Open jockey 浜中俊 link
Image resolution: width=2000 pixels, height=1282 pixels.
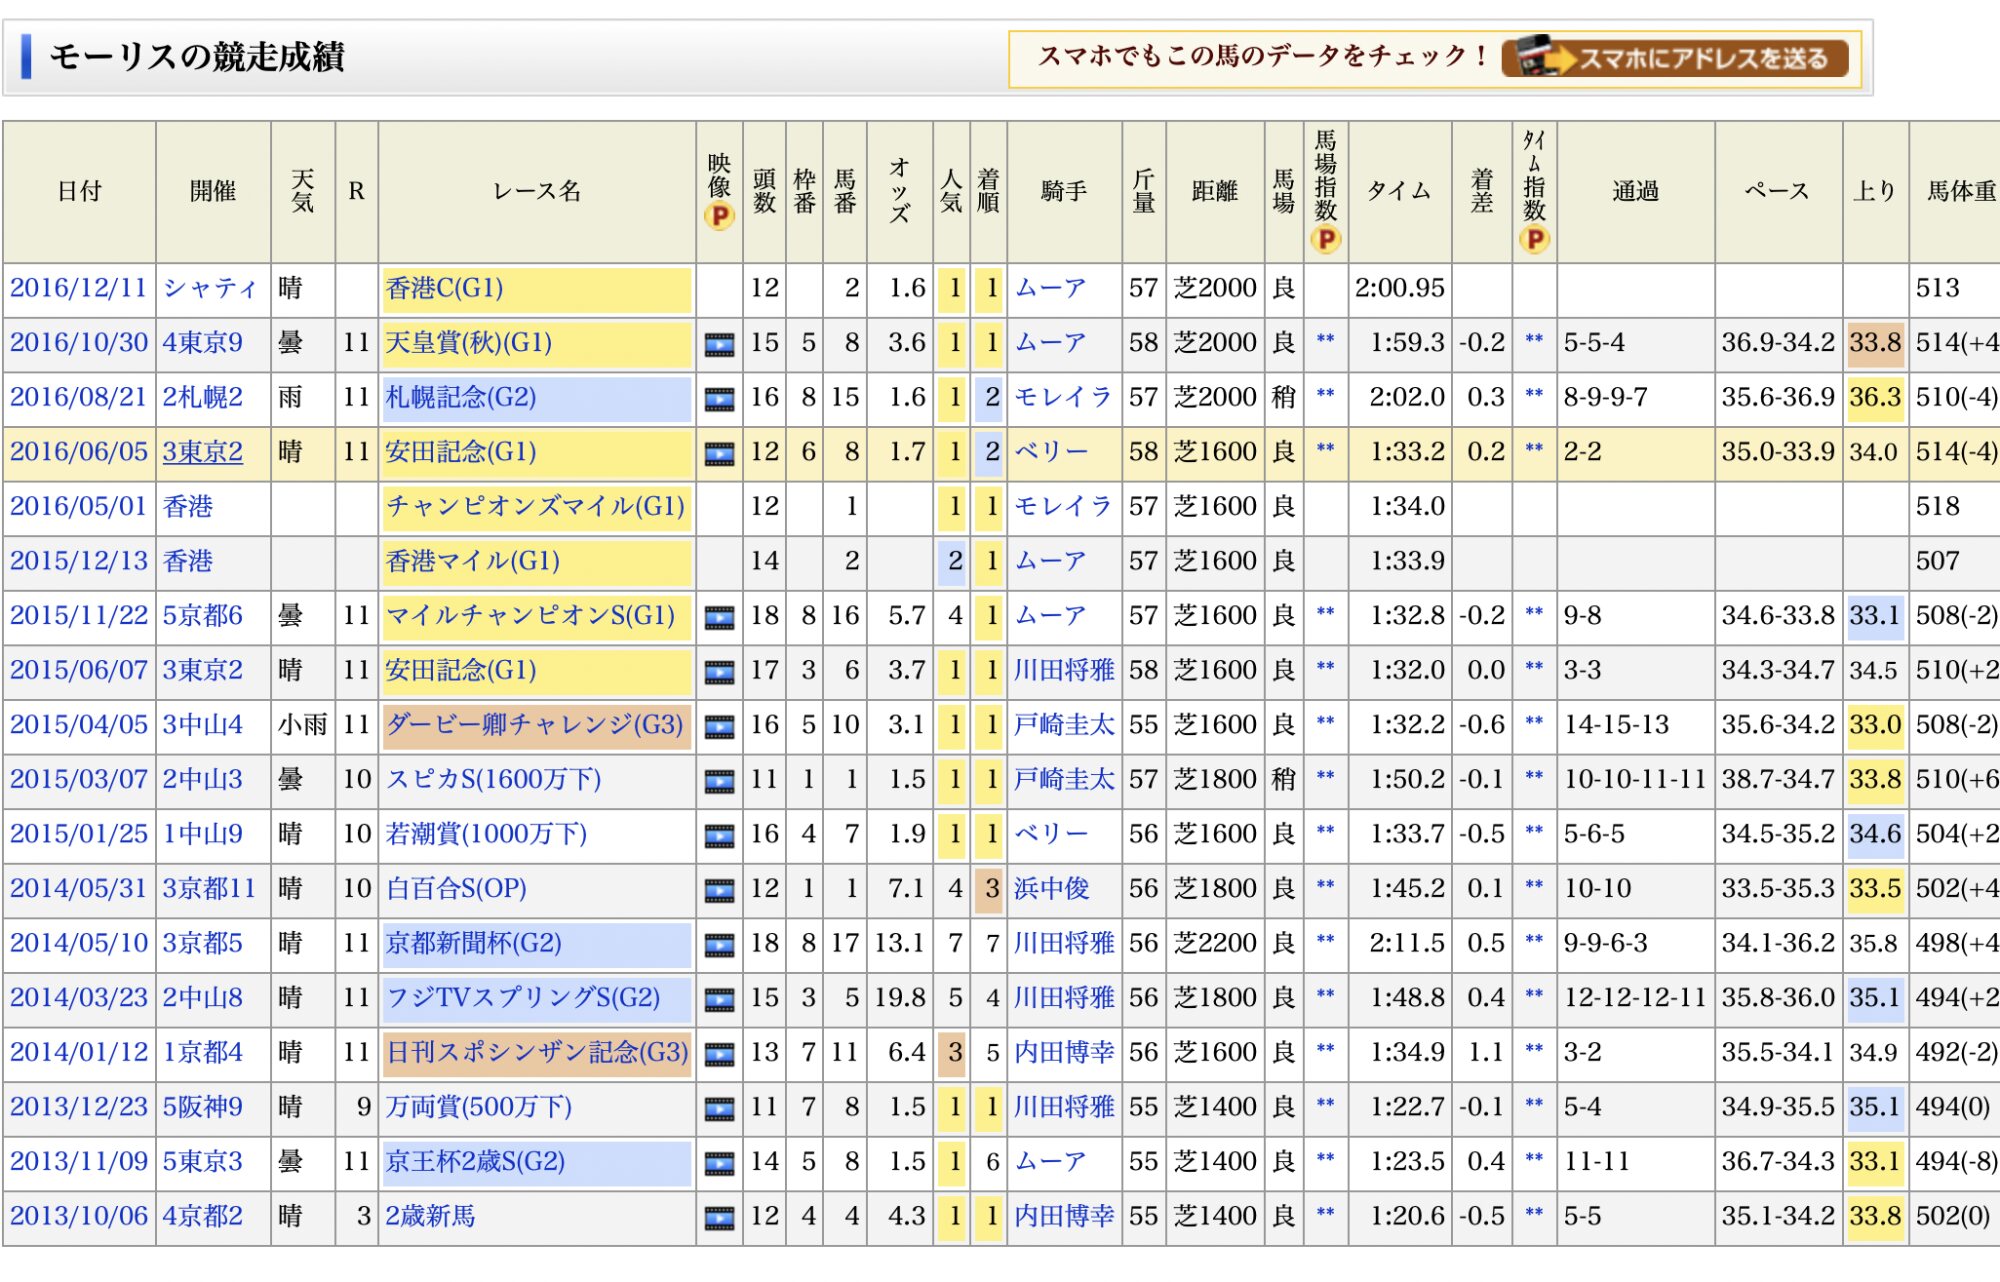[x=1052, y=889]
